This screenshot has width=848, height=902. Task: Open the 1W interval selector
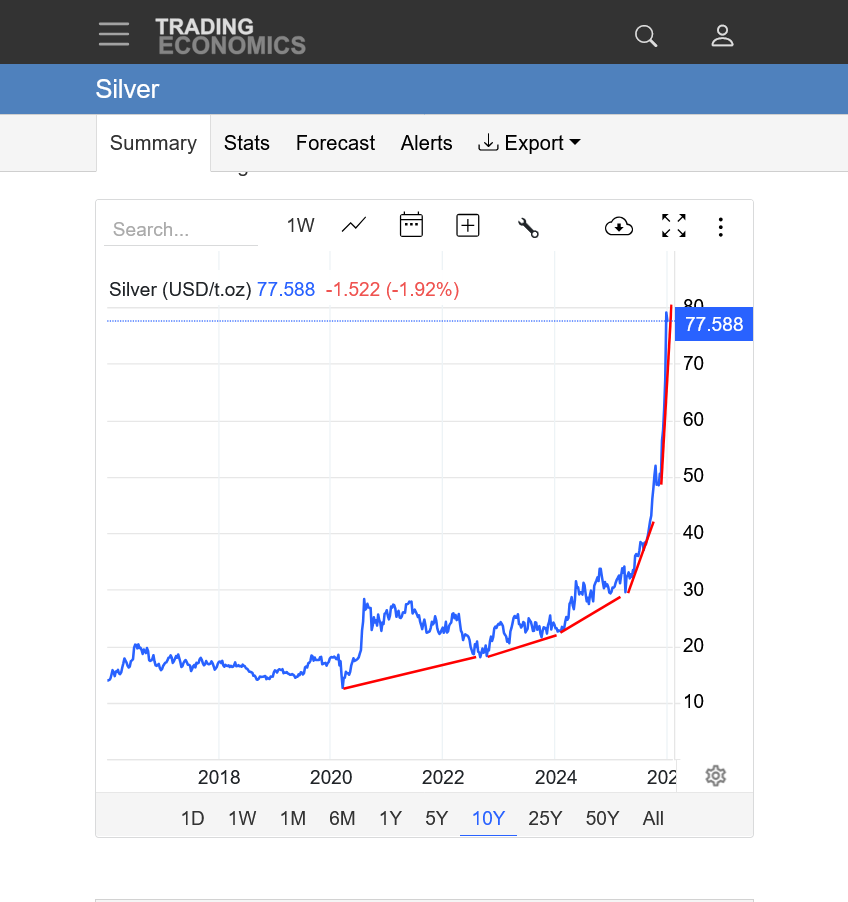(300, 225)
